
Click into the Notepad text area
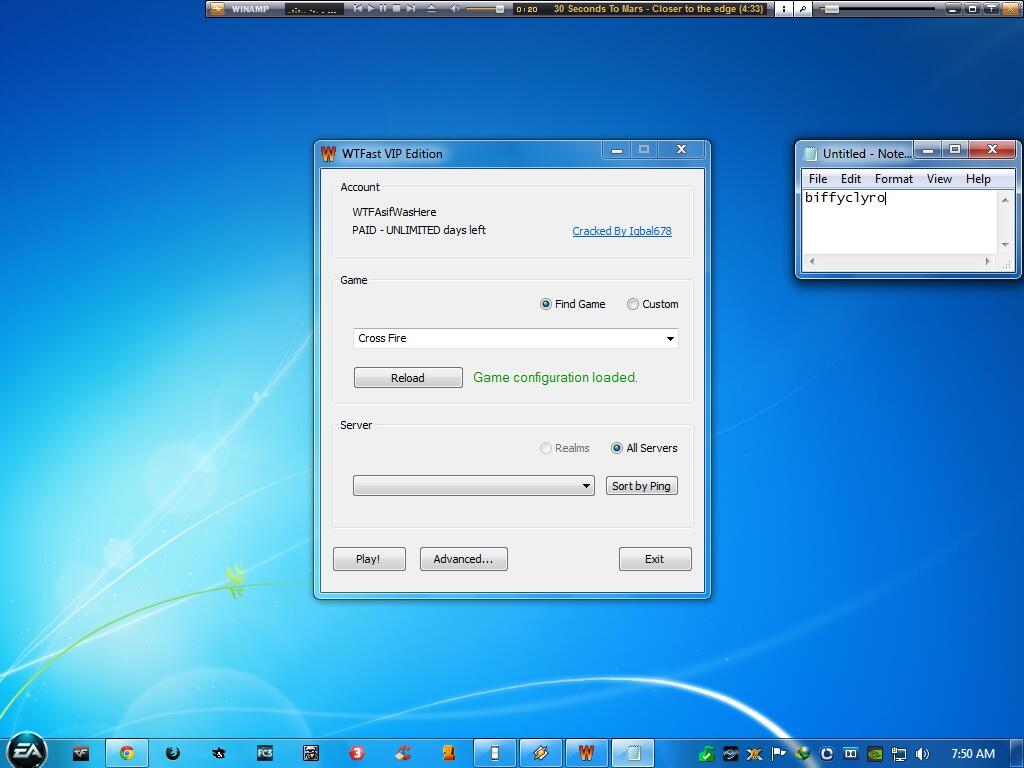click(x=899, y=222)
